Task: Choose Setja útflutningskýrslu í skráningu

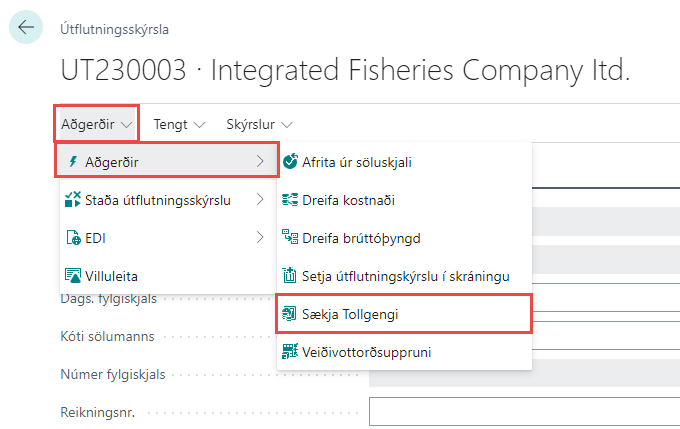Action: pos(400,275)
